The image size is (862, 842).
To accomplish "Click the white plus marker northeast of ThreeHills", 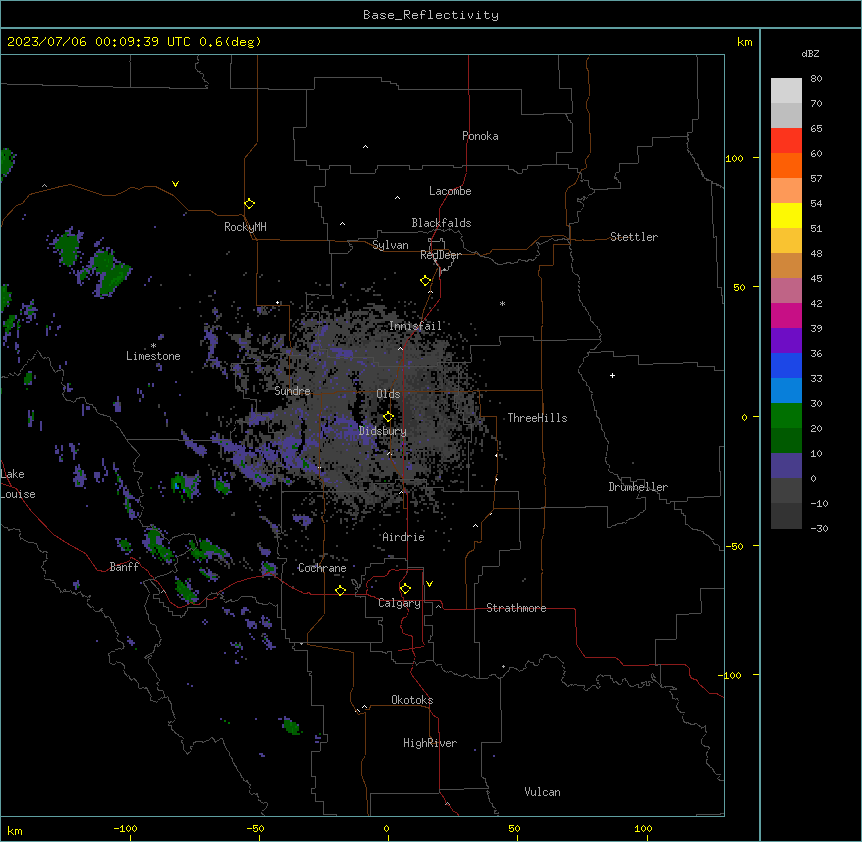I will click(x=612, y=375).
